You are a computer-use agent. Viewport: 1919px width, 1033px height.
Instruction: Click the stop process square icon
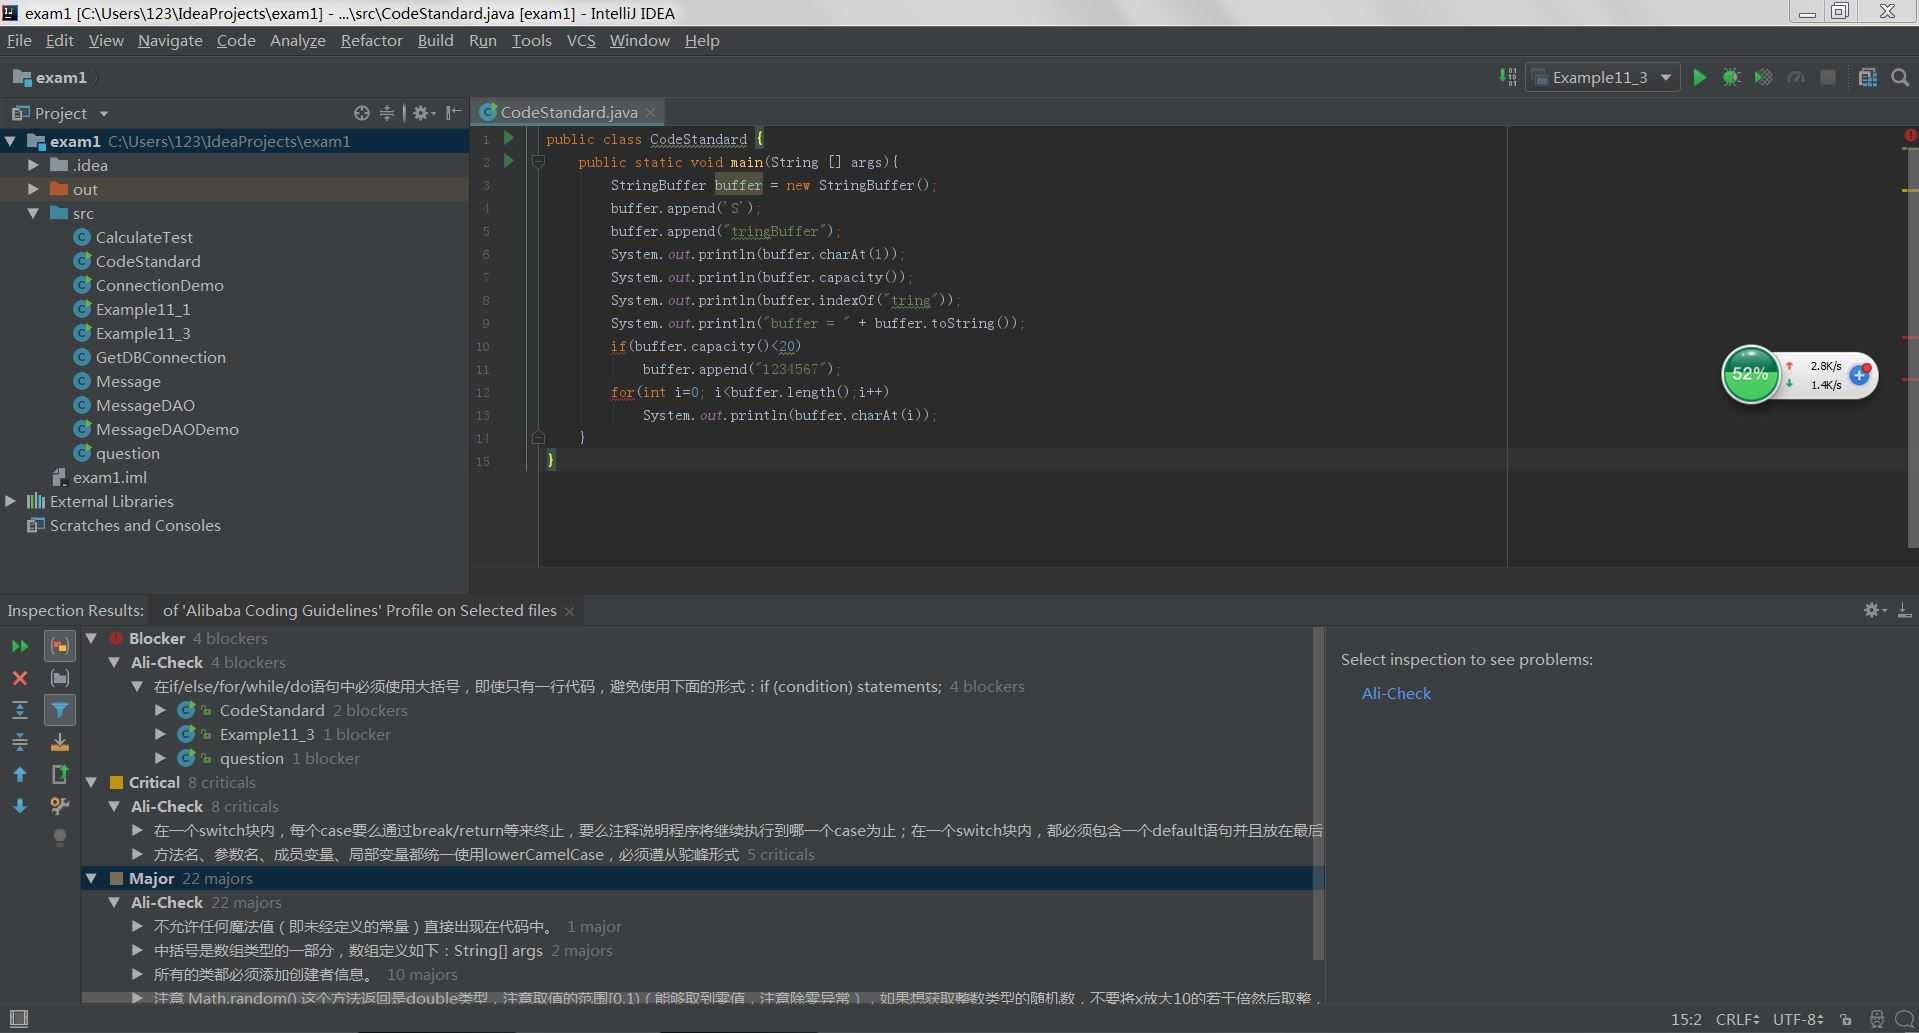point(1828,77)
